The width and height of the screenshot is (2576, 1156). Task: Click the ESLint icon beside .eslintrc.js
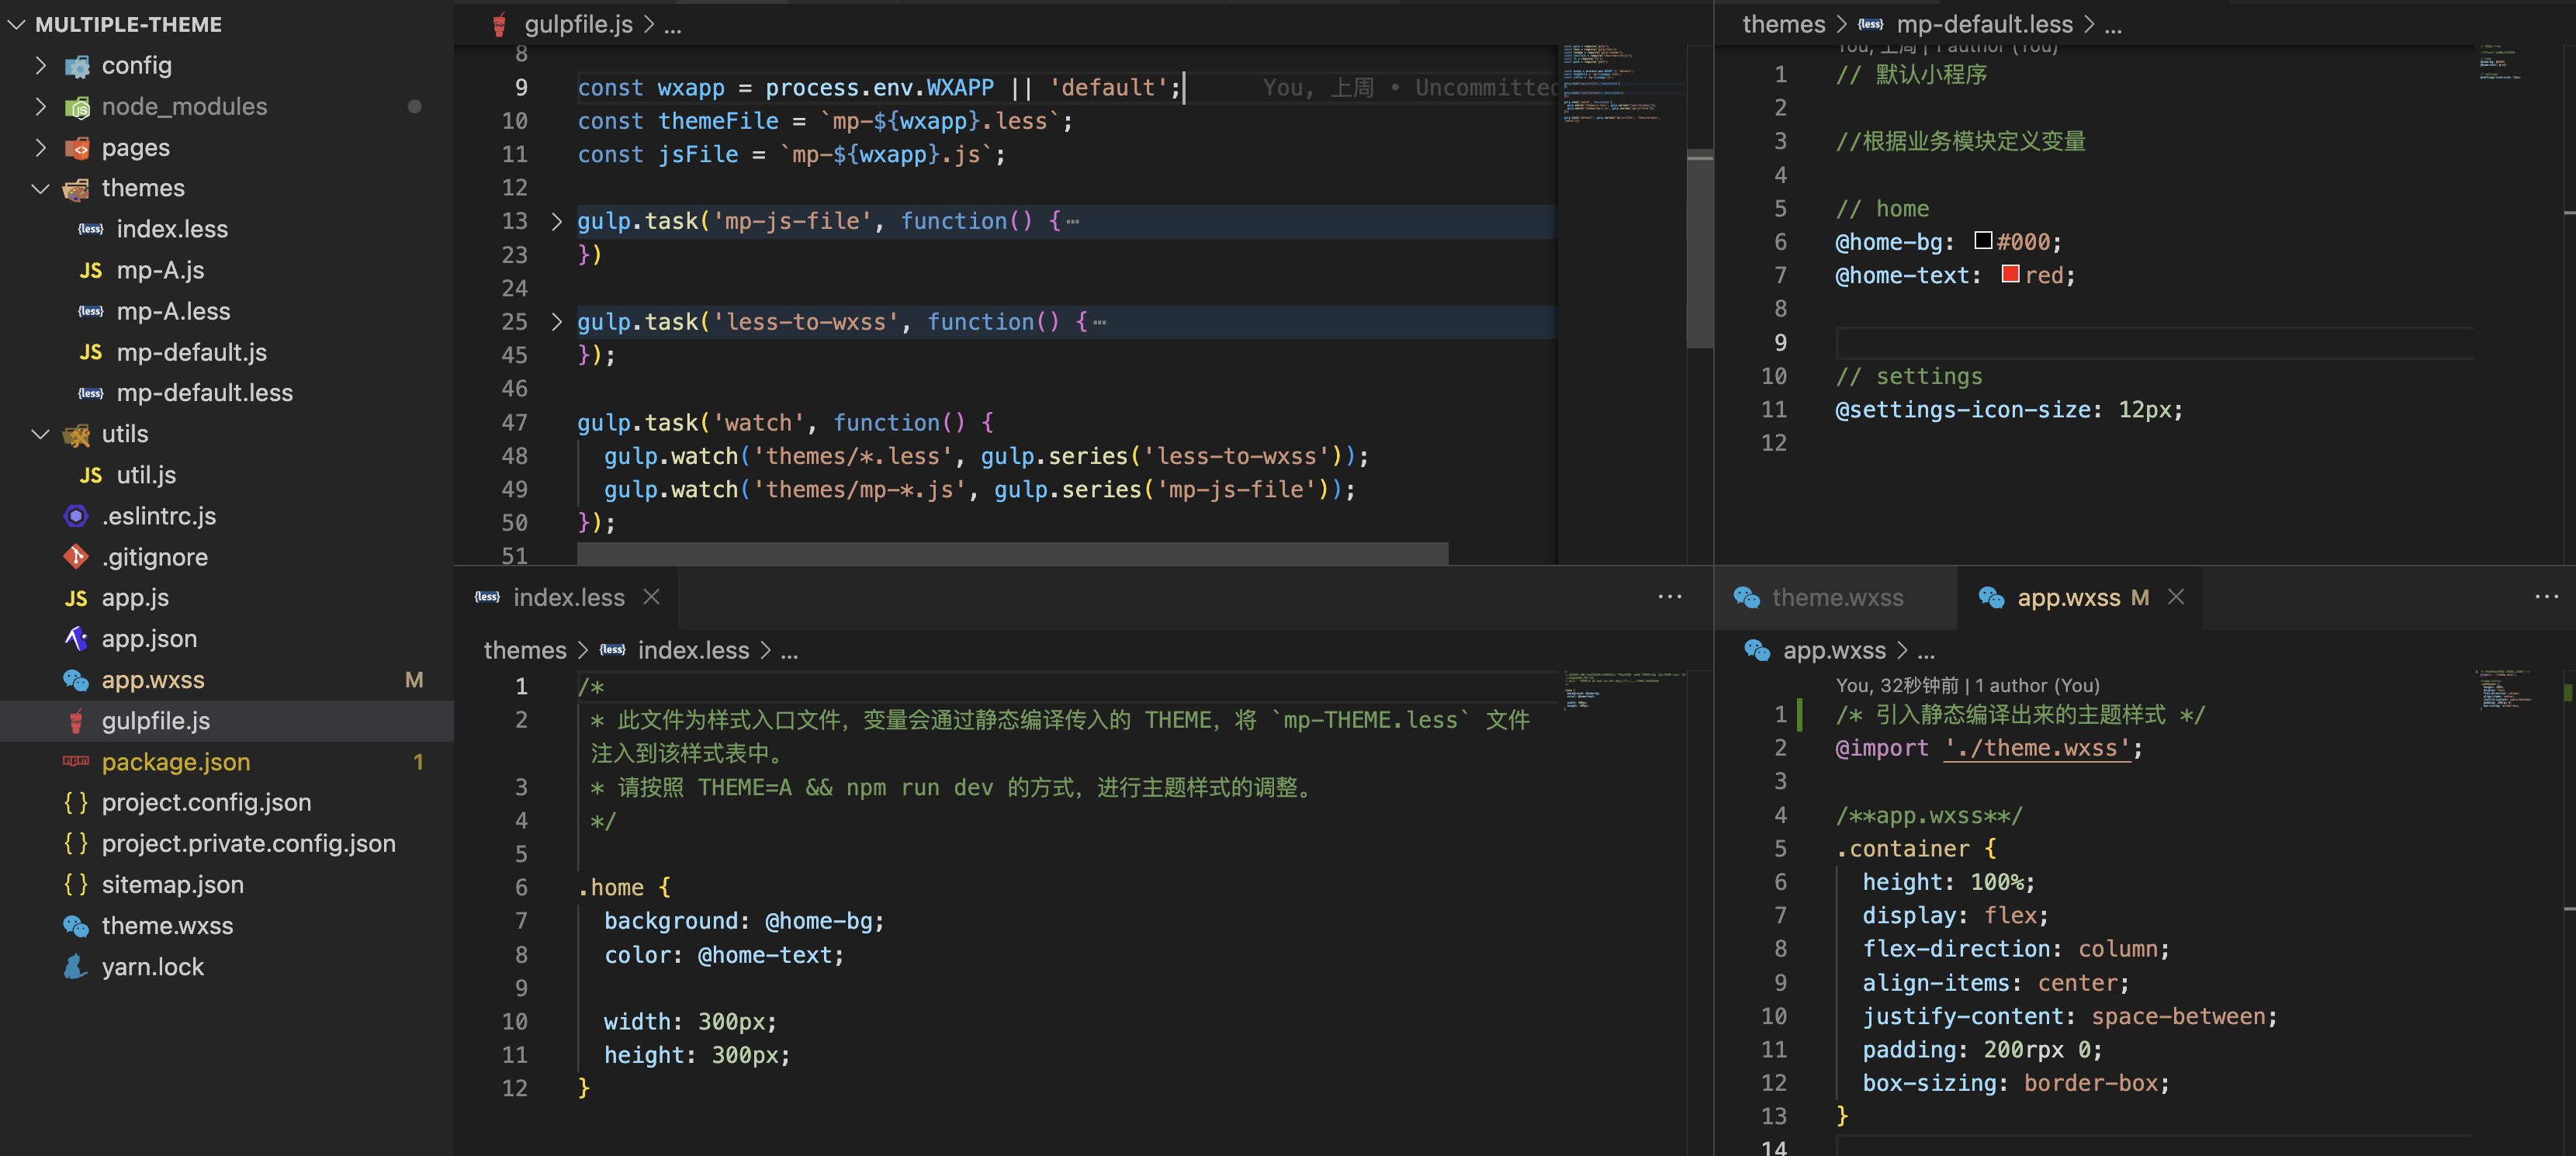pyautogui.click(x=76, y=516)
